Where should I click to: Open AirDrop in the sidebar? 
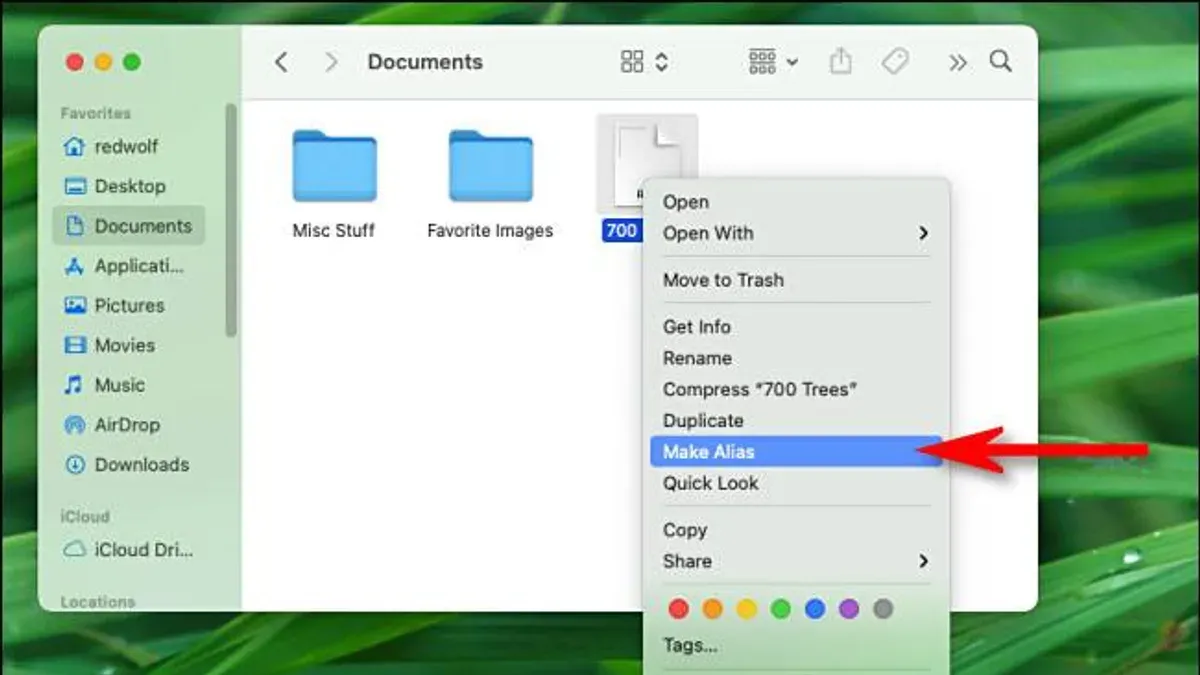point(128,425)
